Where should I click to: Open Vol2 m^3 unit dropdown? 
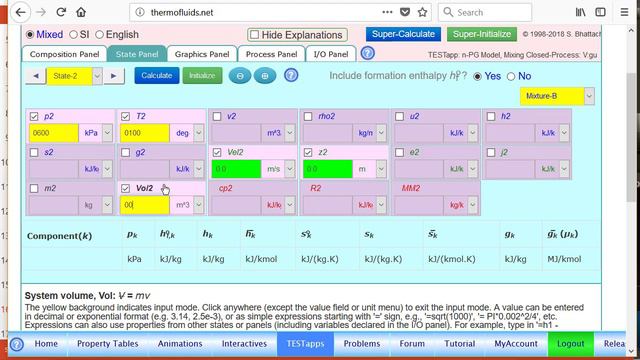(x=198, y=205)
